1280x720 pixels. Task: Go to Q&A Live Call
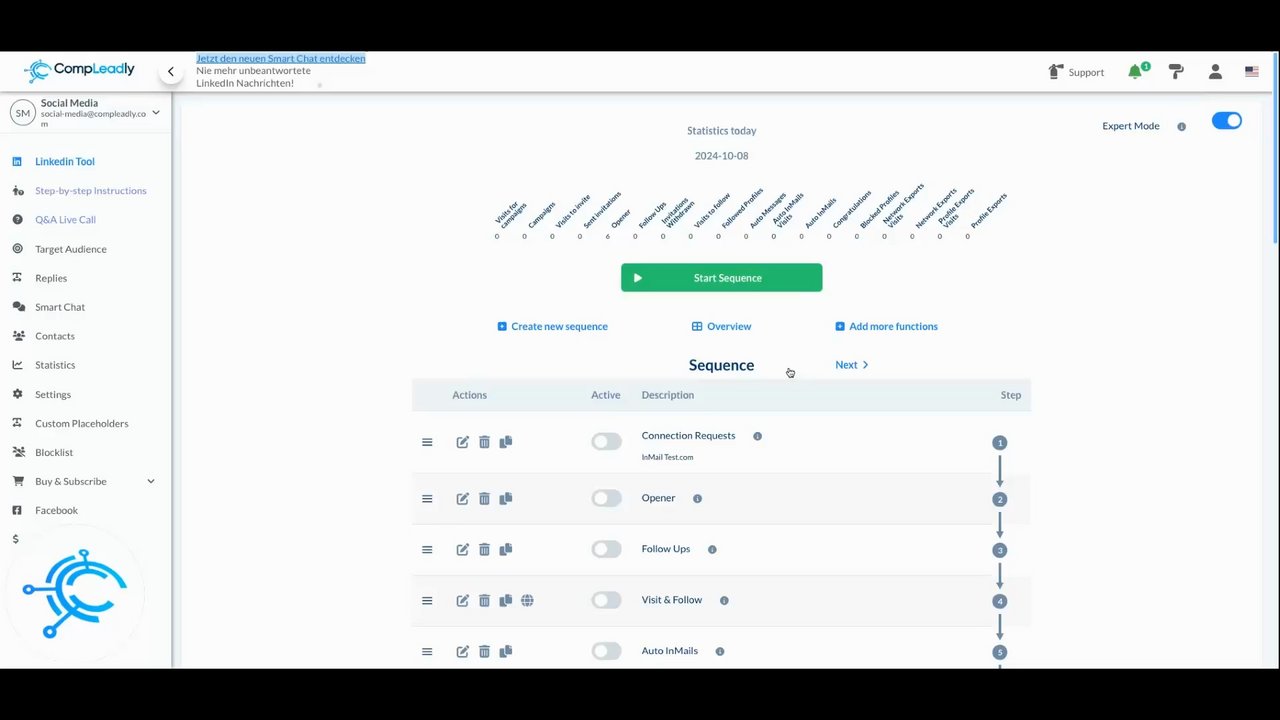65,219
